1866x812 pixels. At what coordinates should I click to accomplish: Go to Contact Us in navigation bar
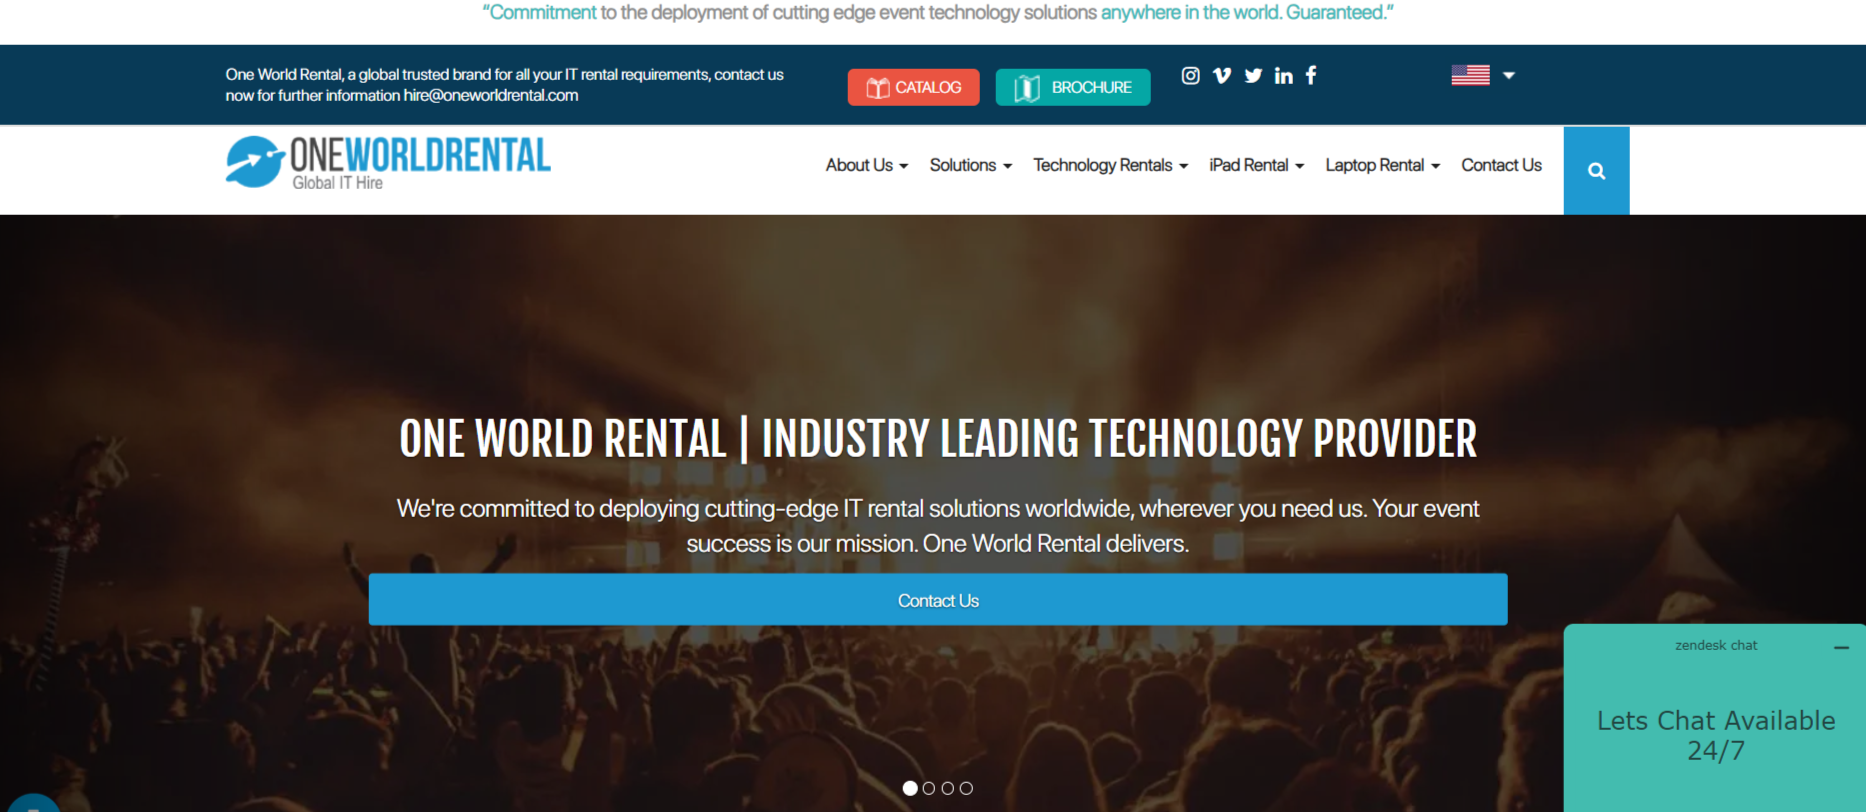[x=1501, y=166]
